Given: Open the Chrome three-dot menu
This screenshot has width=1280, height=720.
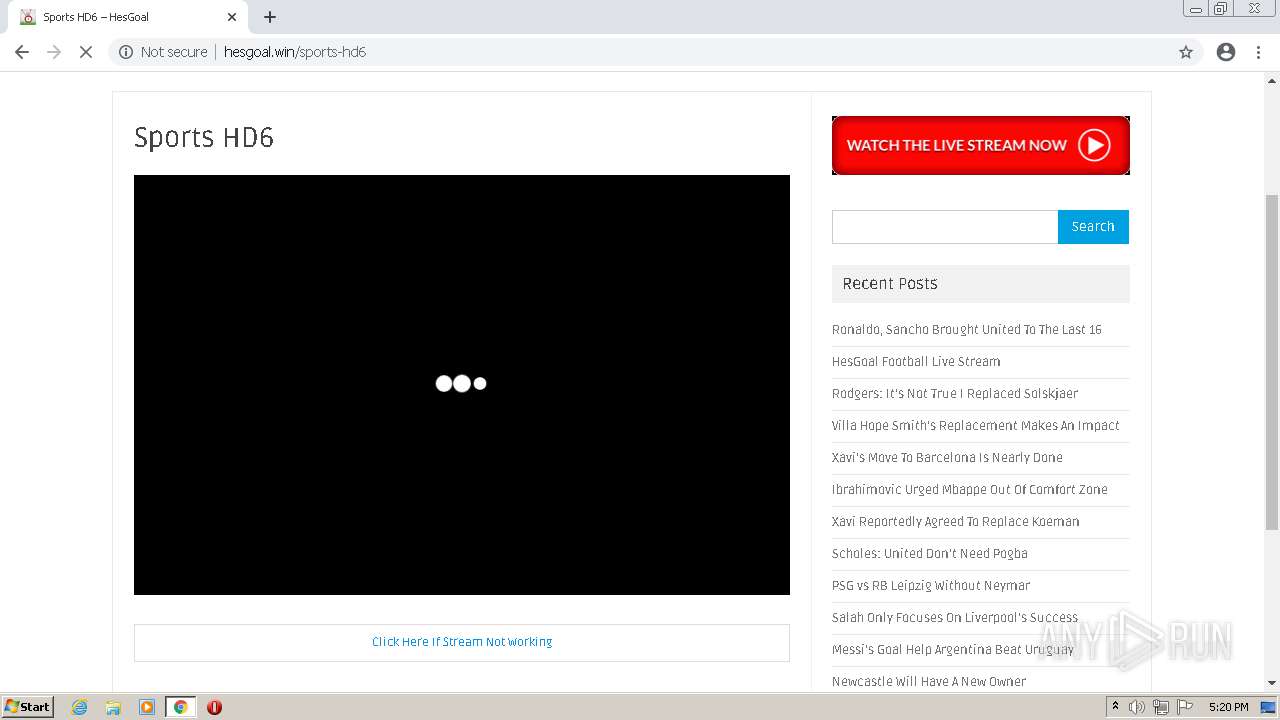Looking at the screenshot, I should [x=1259, y=52].
